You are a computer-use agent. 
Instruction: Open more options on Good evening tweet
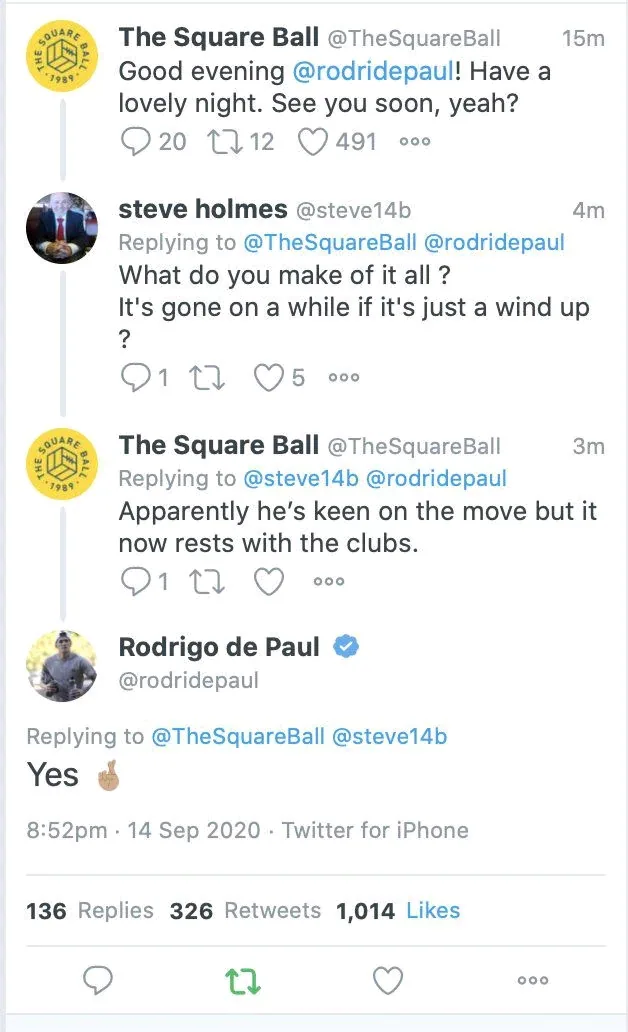click(x=414, y=142)
